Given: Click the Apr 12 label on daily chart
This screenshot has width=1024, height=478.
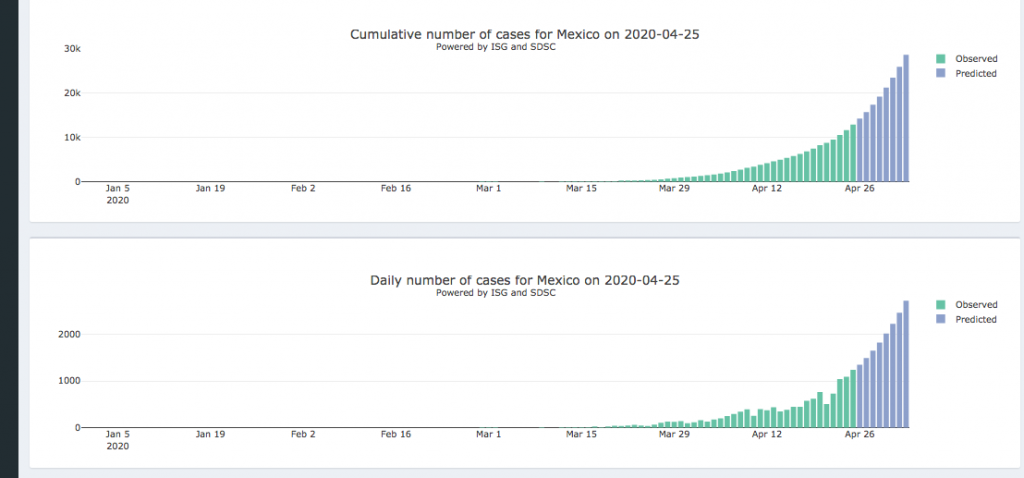Looking at the screenshot, I should (766, 434).
